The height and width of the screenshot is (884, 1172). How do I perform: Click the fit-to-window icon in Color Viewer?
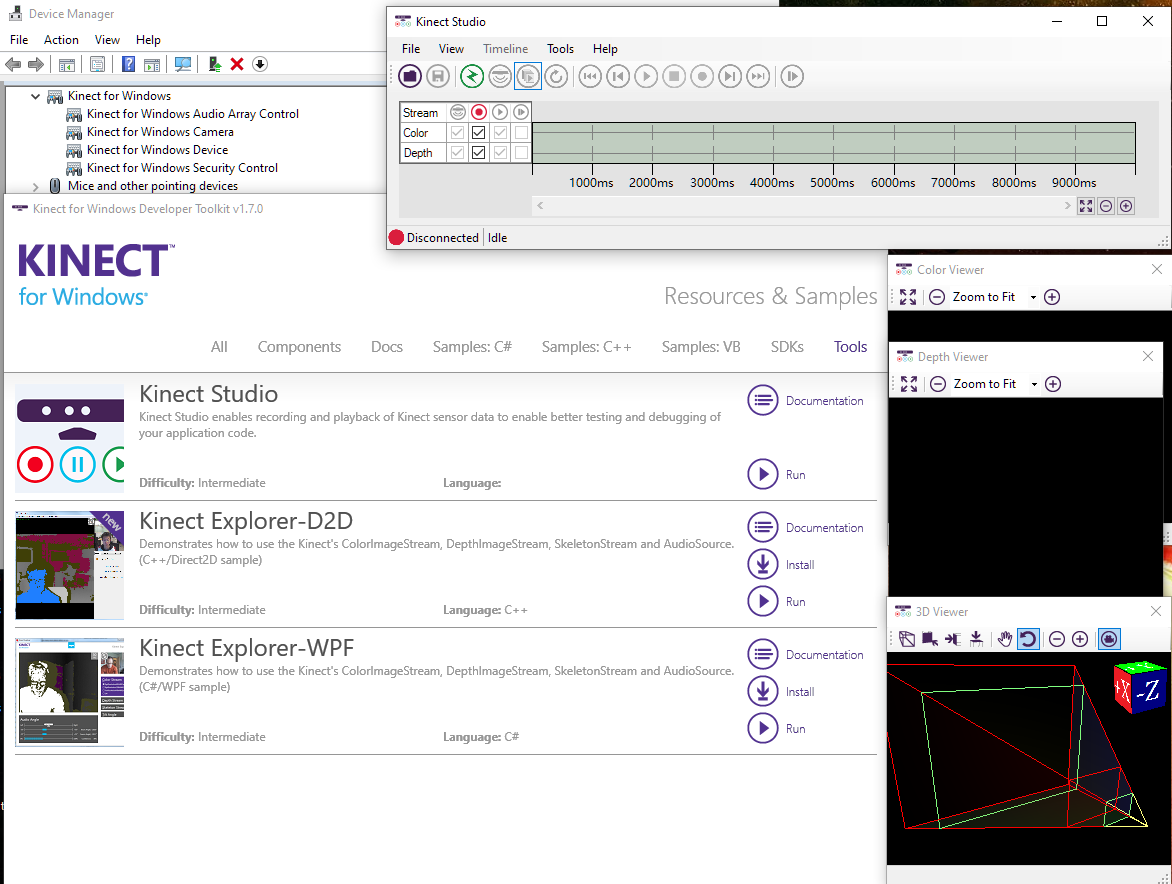pyautogui.click(x=908, y=297)
